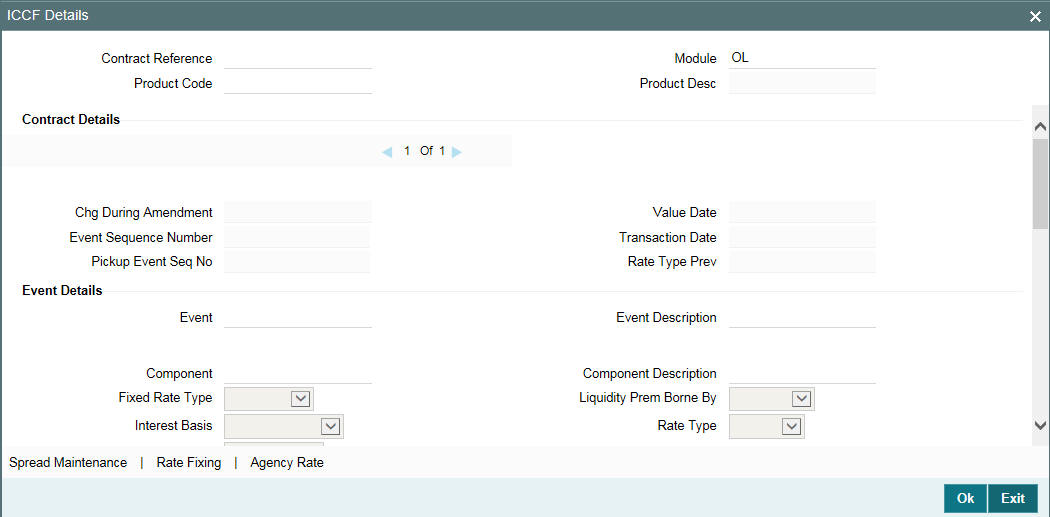Open the Interest Basis dropdown
The image size is (1050, 517).
coord(284,426)
